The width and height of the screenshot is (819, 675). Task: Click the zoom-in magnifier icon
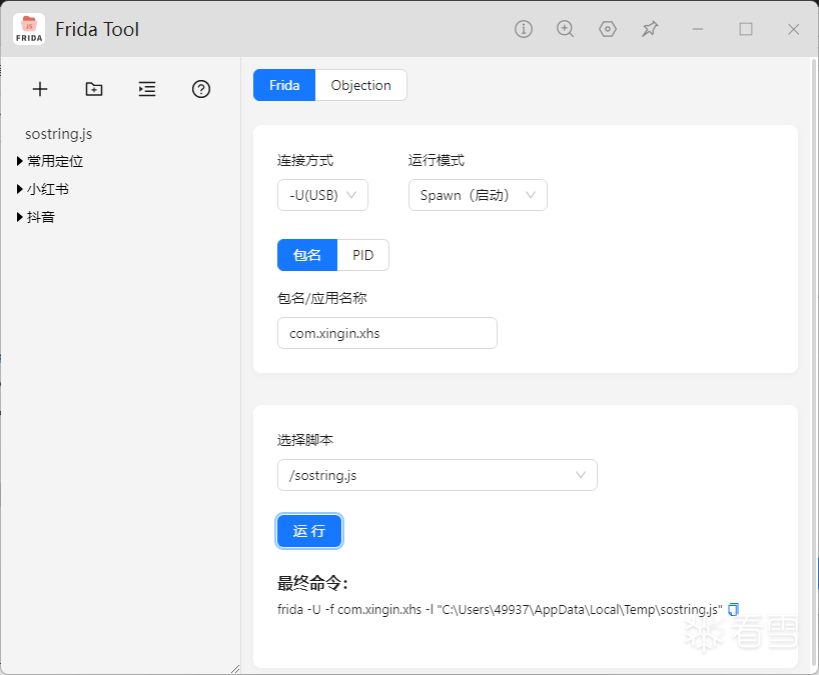[565, 29]
